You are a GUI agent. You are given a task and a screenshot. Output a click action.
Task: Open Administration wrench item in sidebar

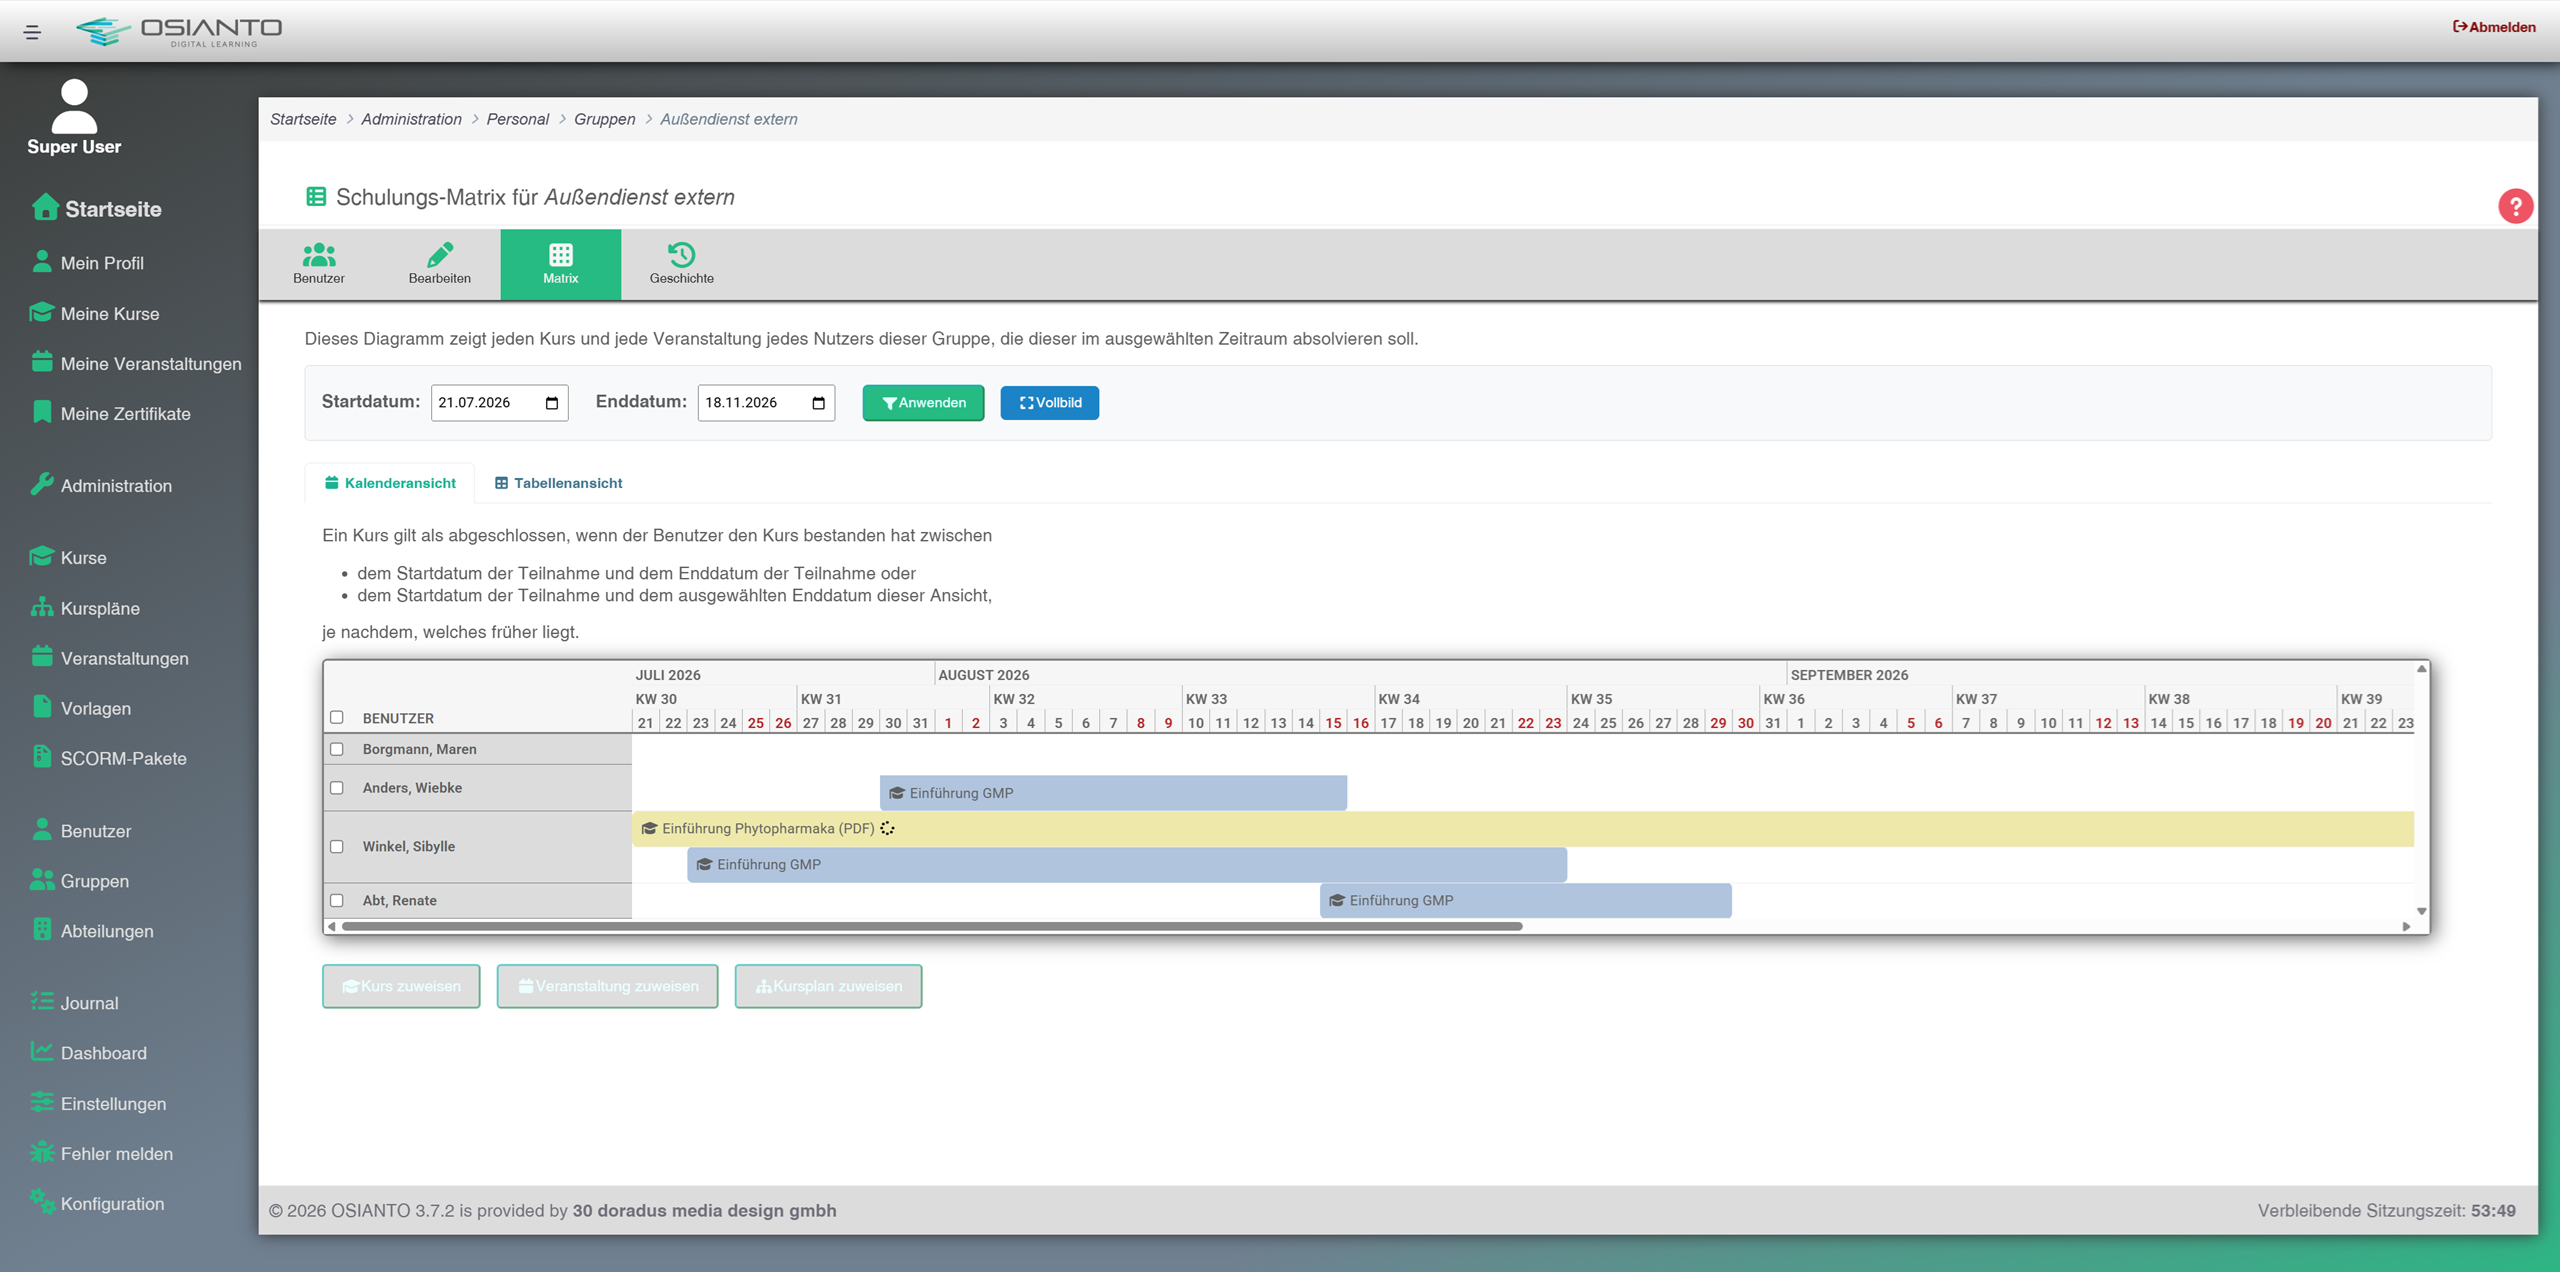point(101,485)
